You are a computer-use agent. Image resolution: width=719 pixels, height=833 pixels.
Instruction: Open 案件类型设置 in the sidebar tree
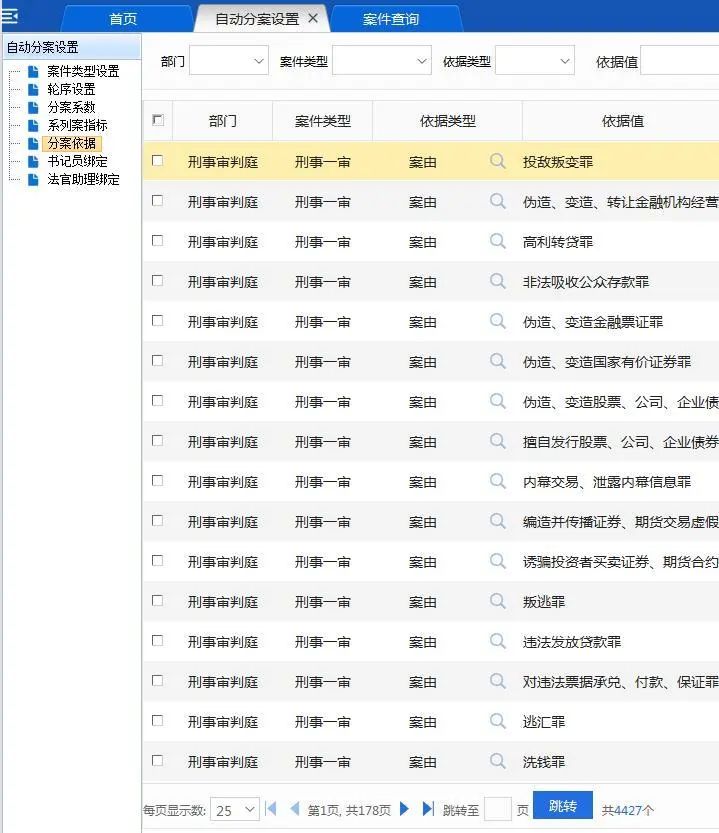click(83, 71)
